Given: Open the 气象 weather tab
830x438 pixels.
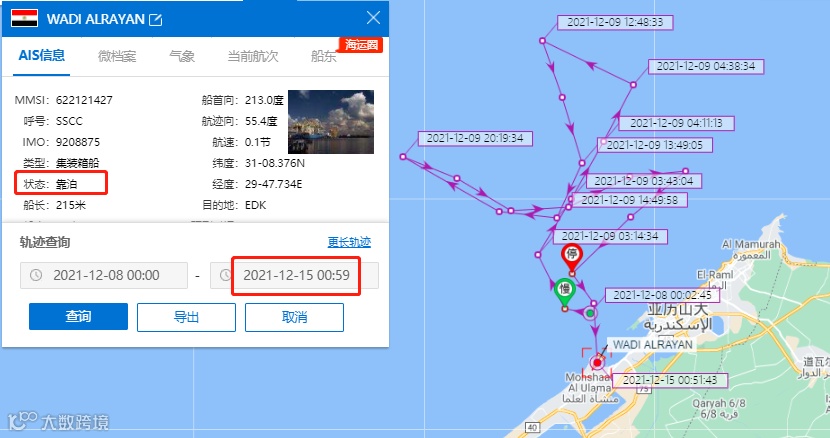Looking at the screenshot, I should pyautogui.click(x=182, y=56).
